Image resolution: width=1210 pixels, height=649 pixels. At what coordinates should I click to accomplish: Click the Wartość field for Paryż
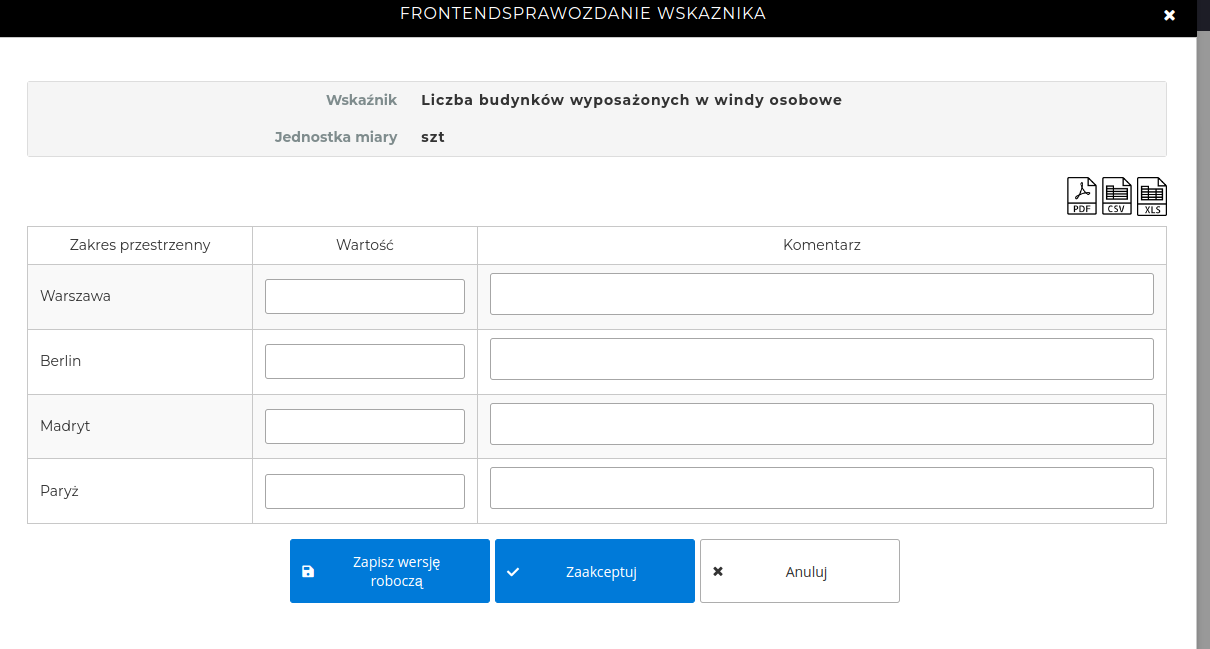coord(365,491)
